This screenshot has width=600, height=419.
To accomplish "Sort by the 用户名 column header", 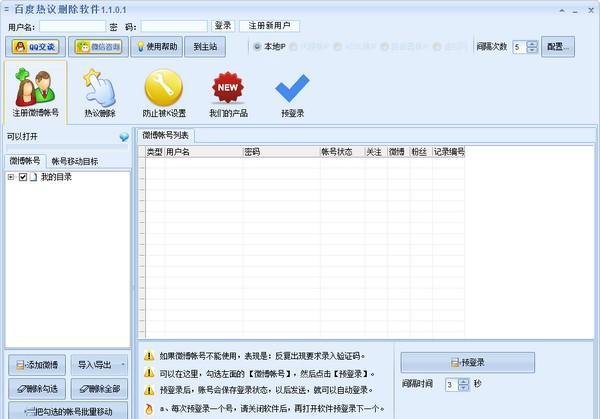I will (x=204, y=152).
